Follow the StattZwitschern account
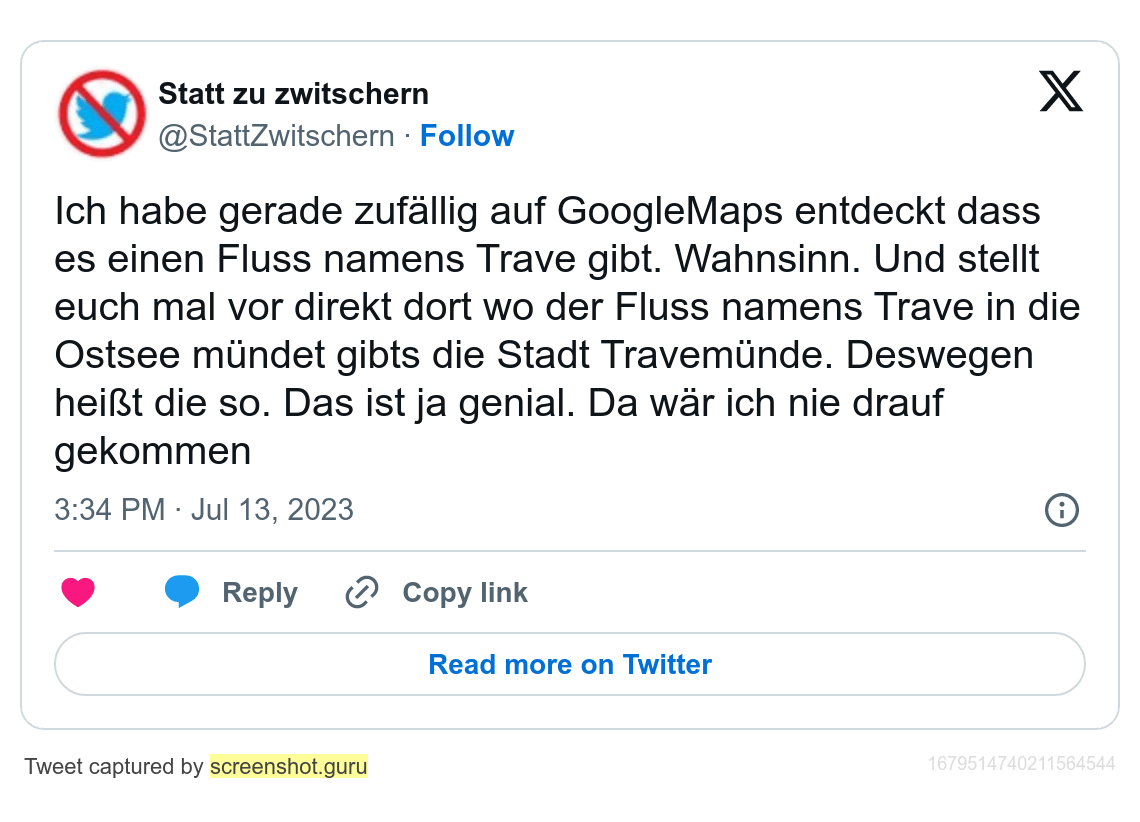 coord(467,136)
